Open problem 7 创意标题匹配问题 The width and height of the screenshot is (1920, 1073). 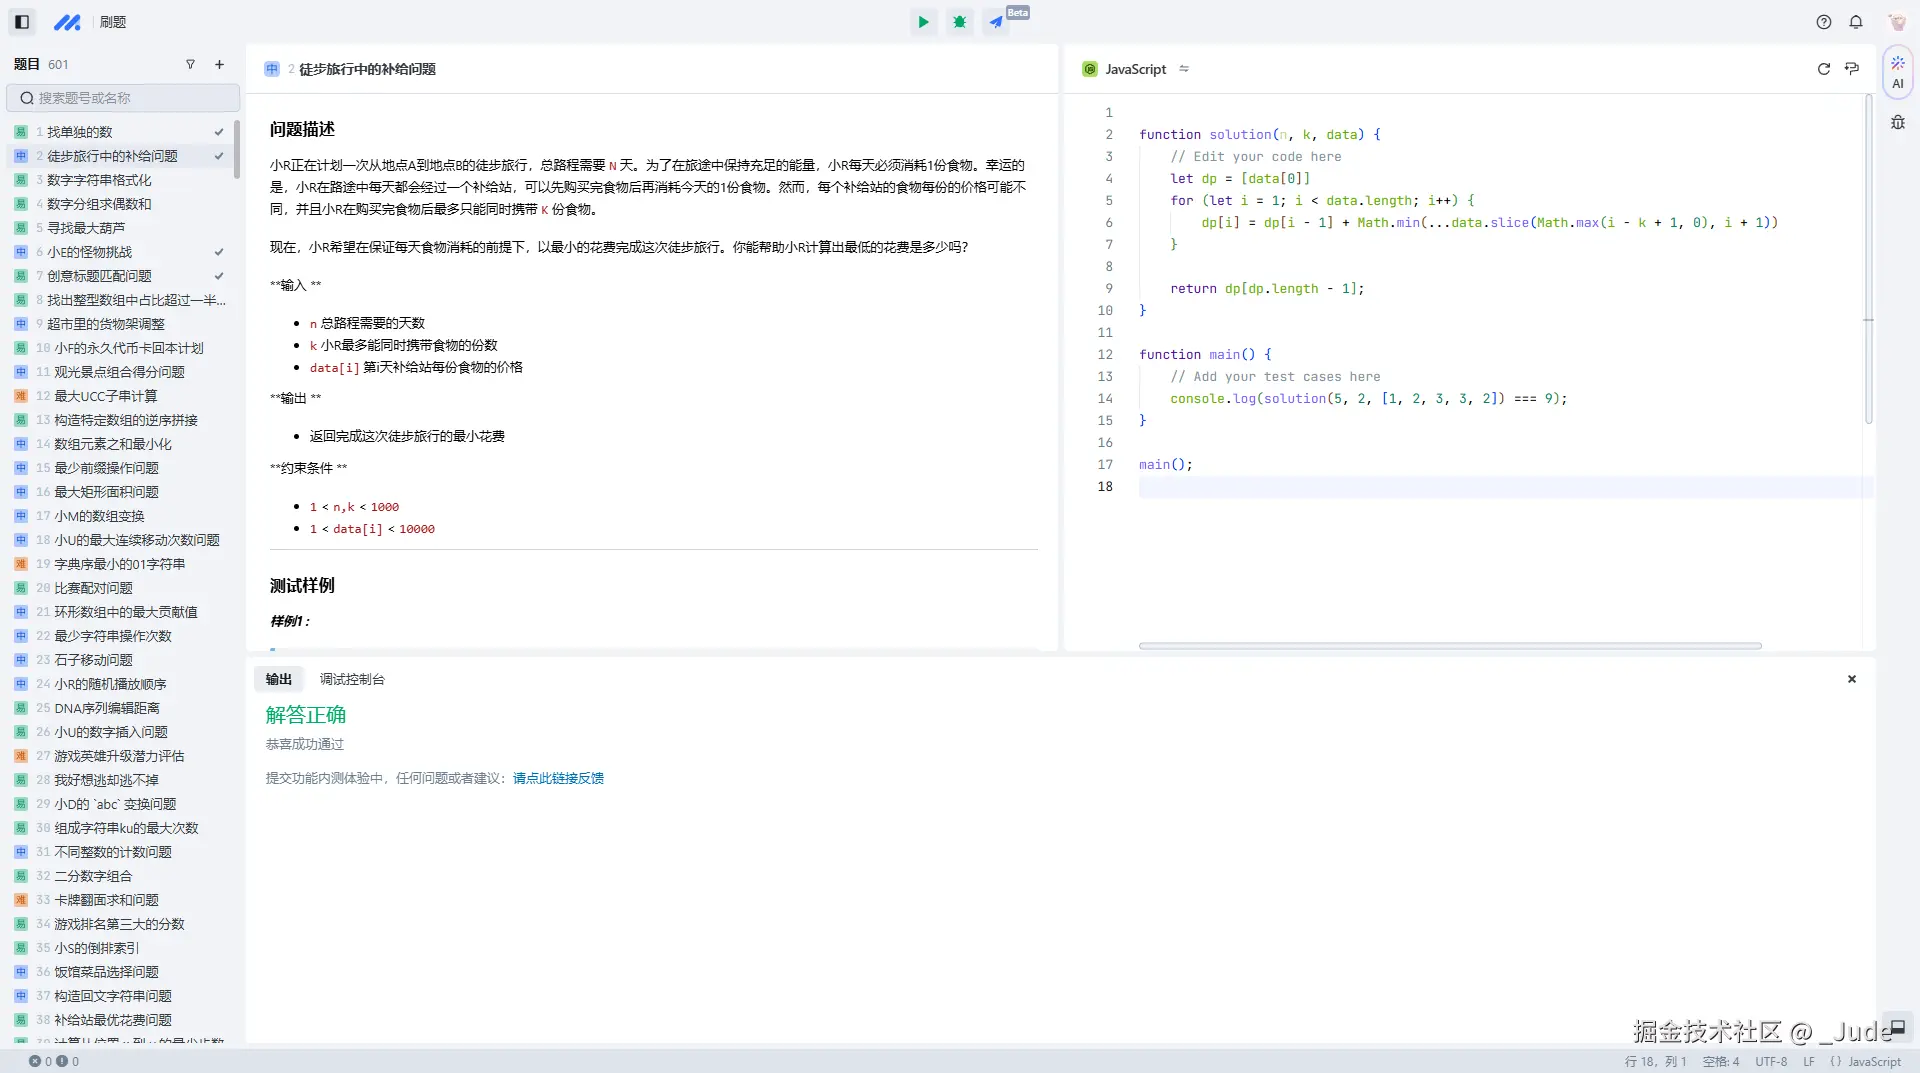[120, 276]
